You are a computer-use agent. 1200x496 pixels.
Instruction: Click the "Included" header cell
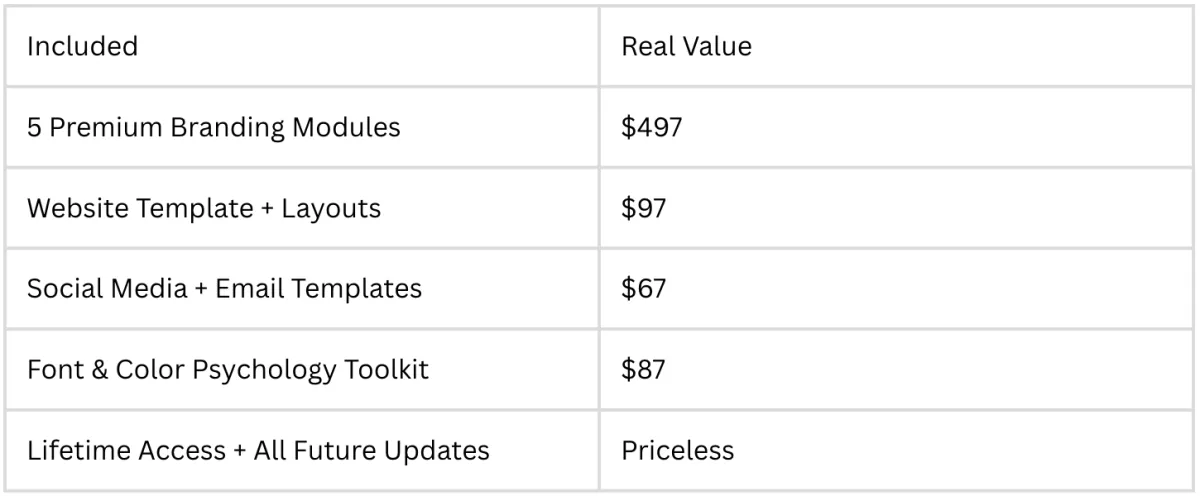[82, 47]
